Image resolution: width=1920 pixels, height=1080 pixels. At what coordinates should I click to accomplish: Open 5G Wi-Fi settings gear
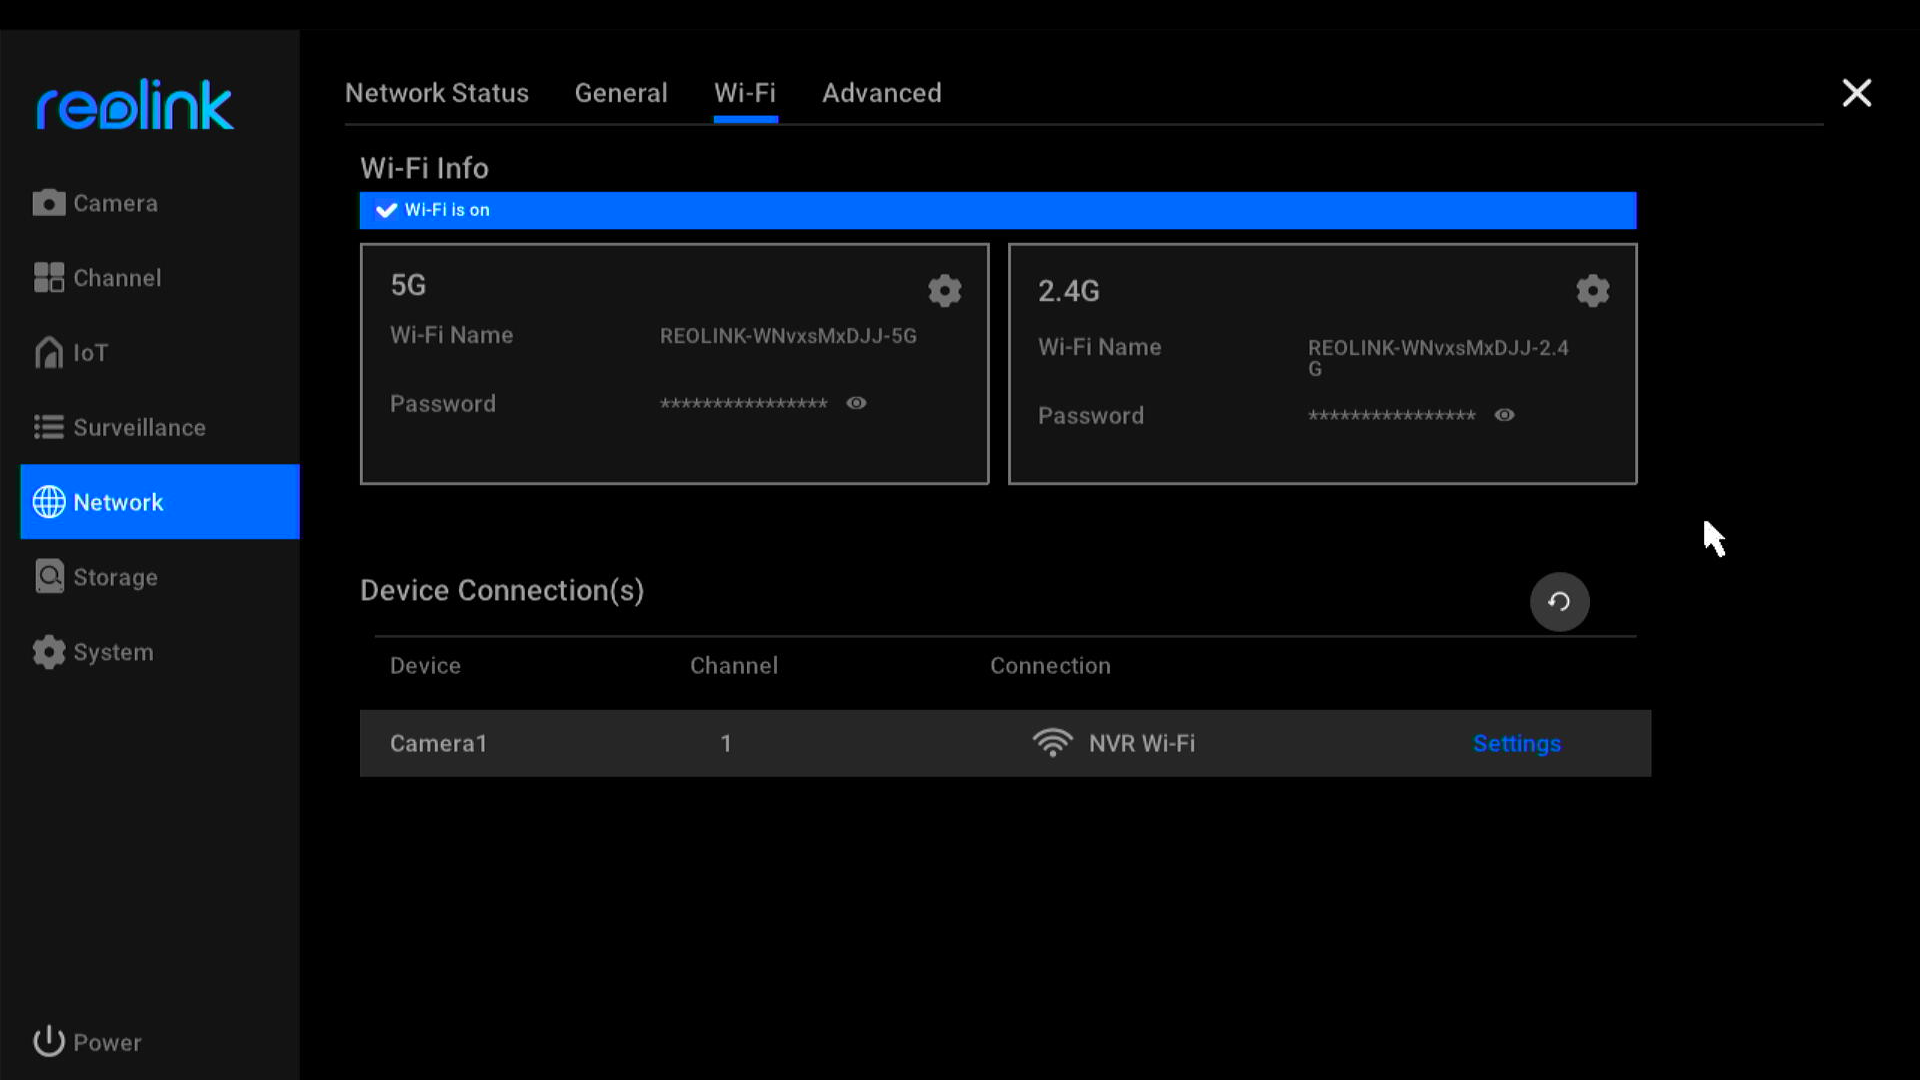(947, 291)
